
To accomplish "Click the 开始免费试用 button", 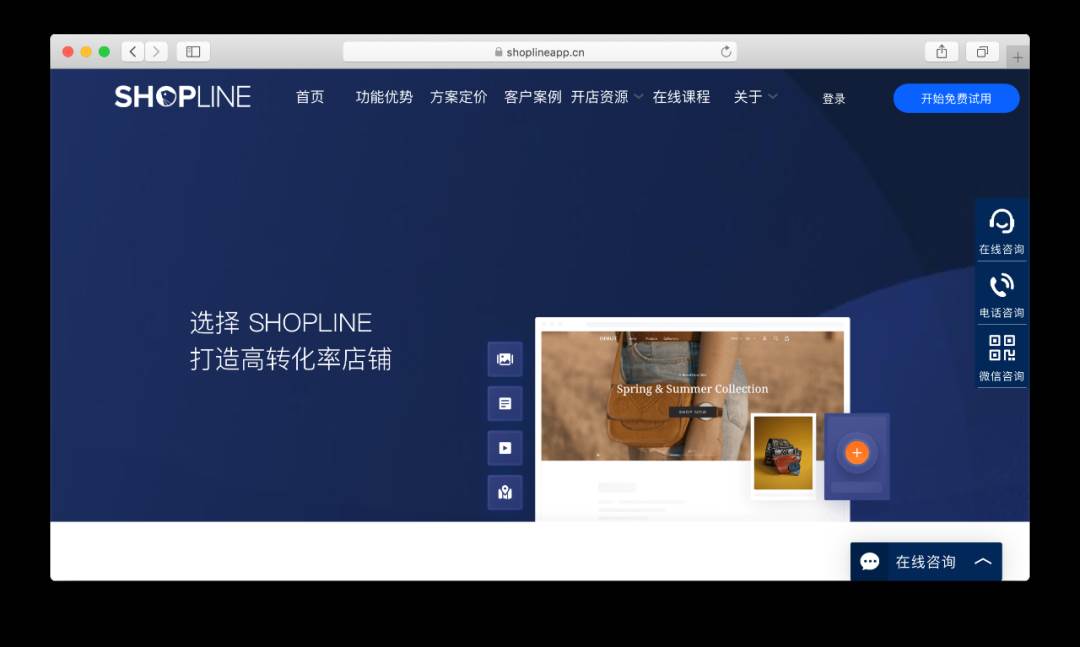I will [956, 99].
